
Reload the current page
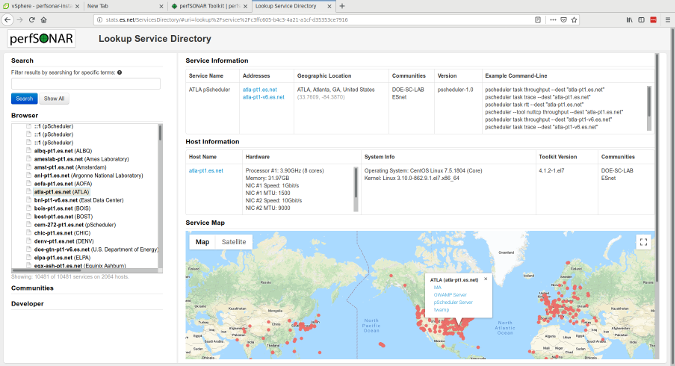click(x=32, y=20)
